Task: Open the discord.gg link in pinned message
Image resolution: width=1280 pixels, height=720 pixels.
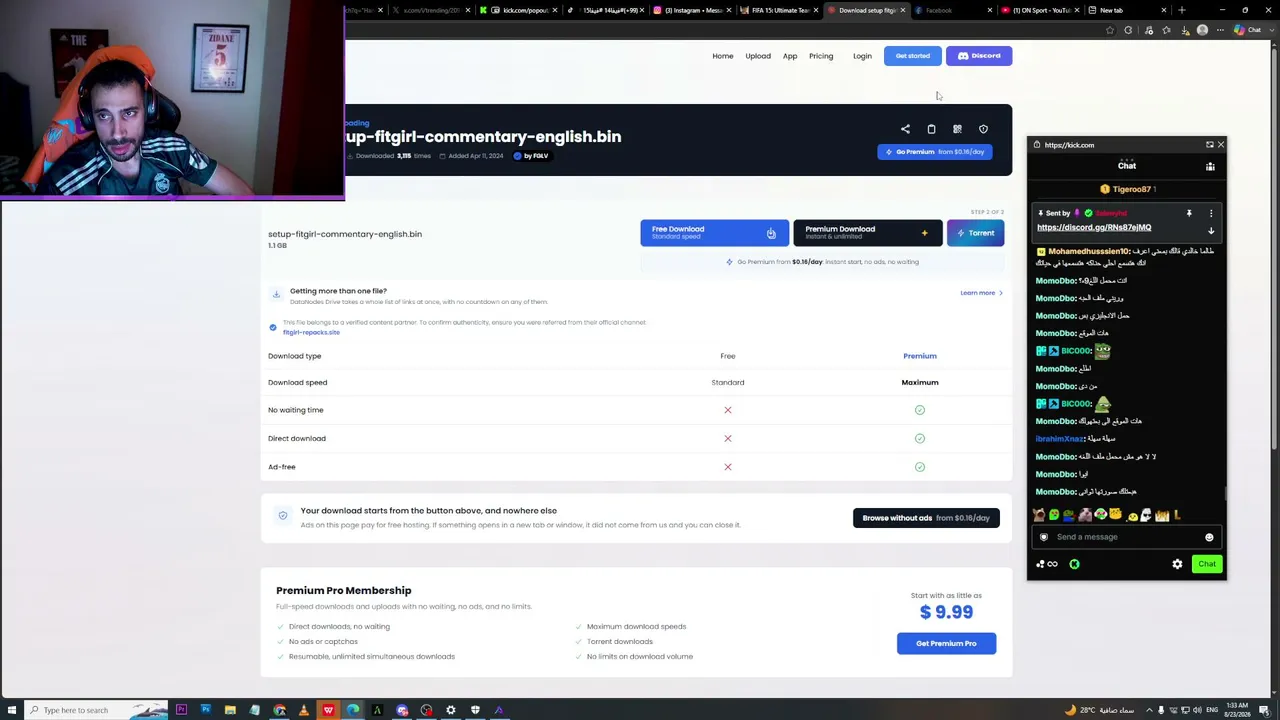Action: tap(1094, 228)
